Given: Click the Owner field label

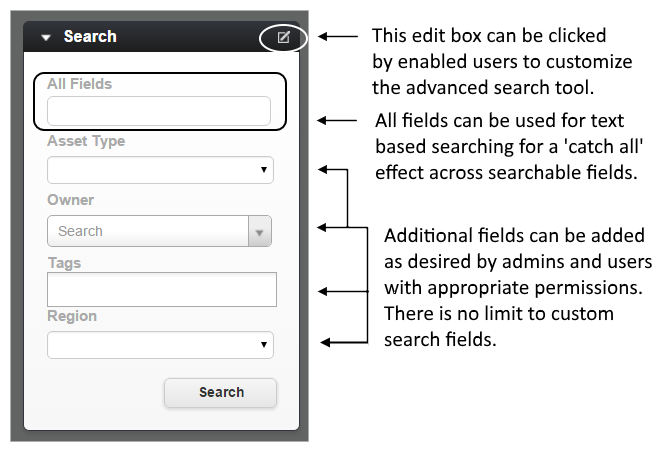Looking at the screenshot, I should click(71, 200).
